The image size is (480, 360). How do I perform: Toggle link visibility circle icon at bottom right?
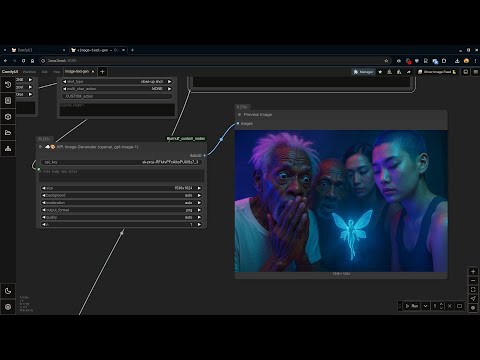(x=473, y=307)
